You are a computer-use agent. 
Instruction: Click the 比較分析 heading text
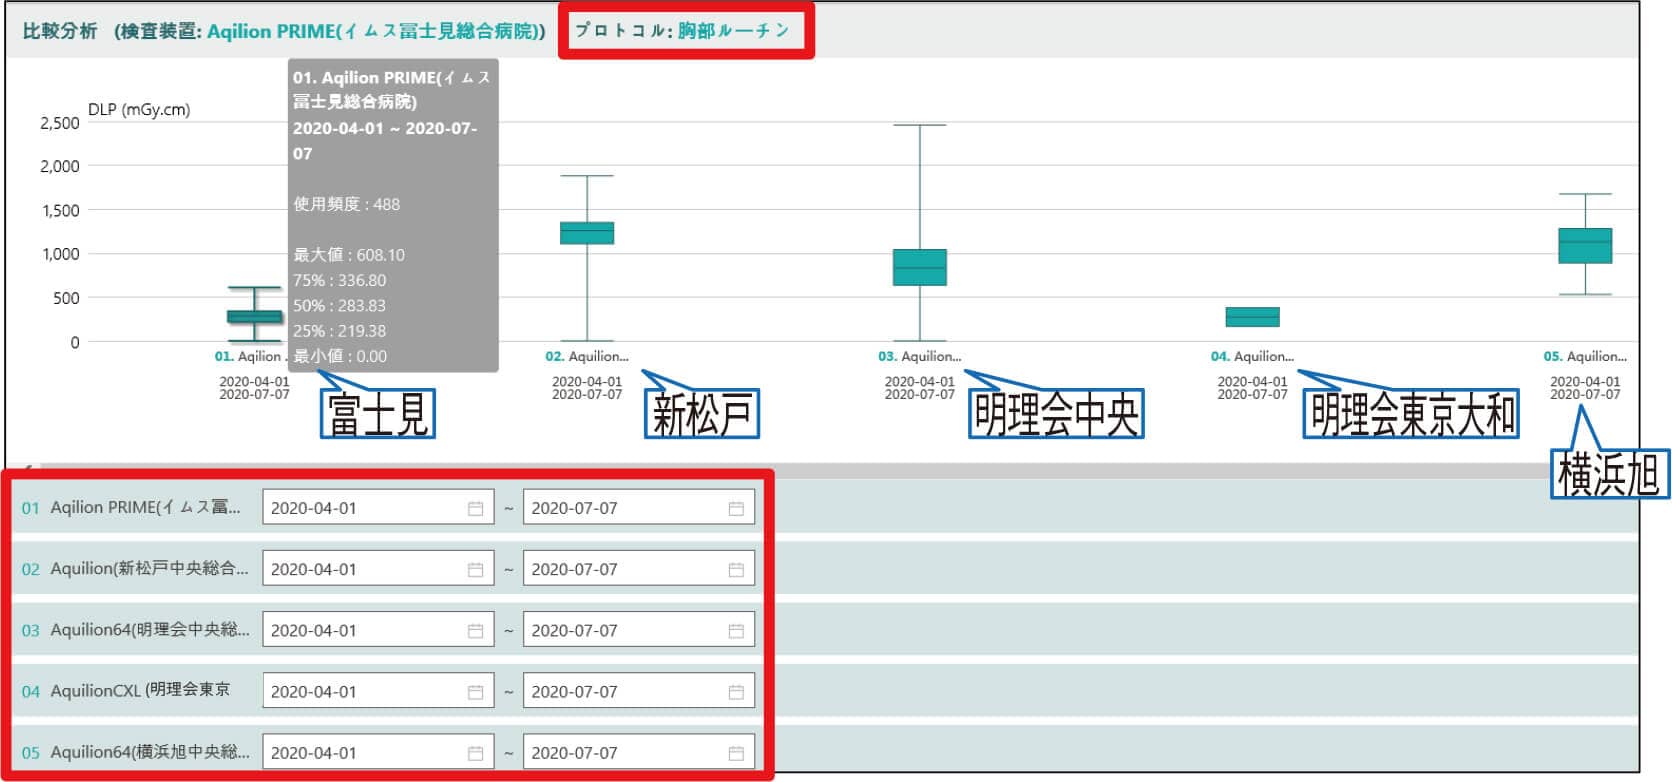tap(60, 31)
